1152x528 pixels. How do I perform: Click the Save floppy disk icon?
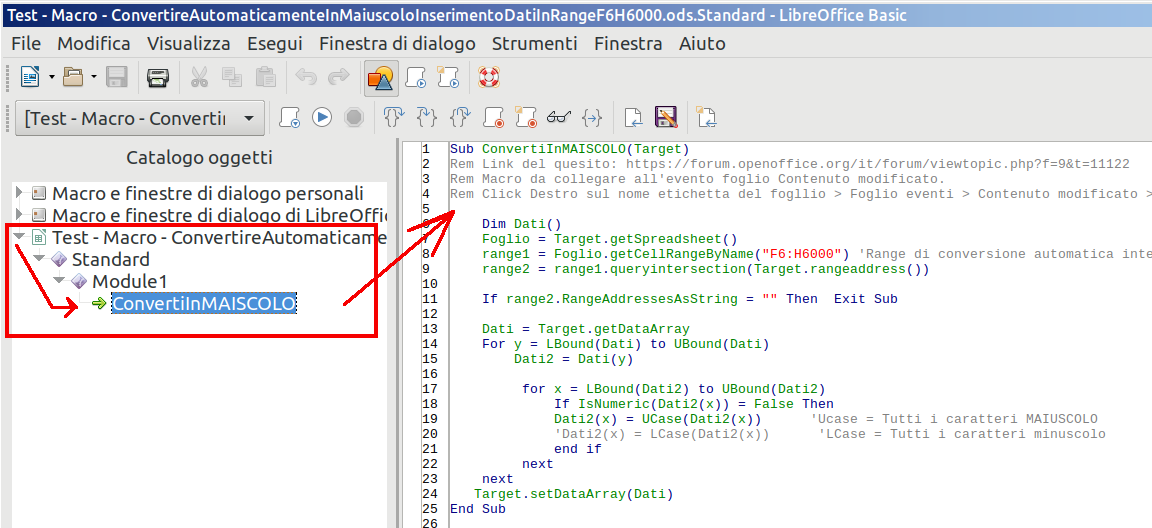click(118, 77)
